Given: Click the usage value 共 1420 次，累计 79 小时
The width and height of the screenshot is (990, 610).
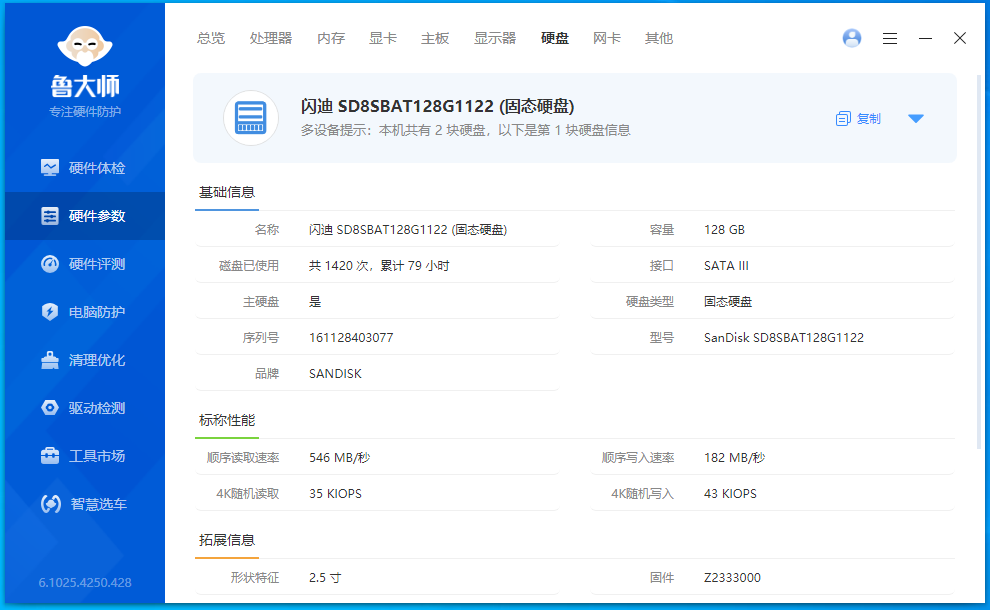Looking at the screenshot, I should pyautogui.click(x=379, y=266).
